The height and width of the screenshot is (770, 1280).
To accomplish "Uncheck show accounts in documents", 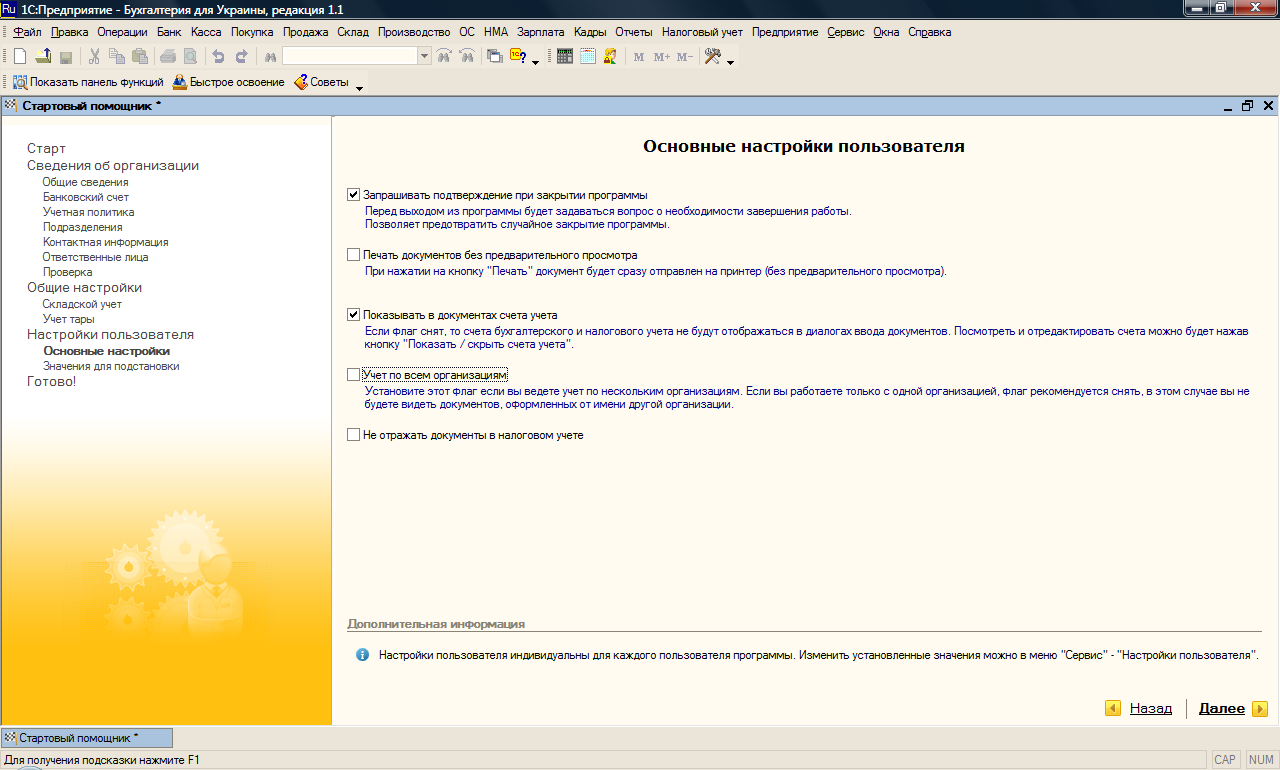I will (x=353, y=315).
